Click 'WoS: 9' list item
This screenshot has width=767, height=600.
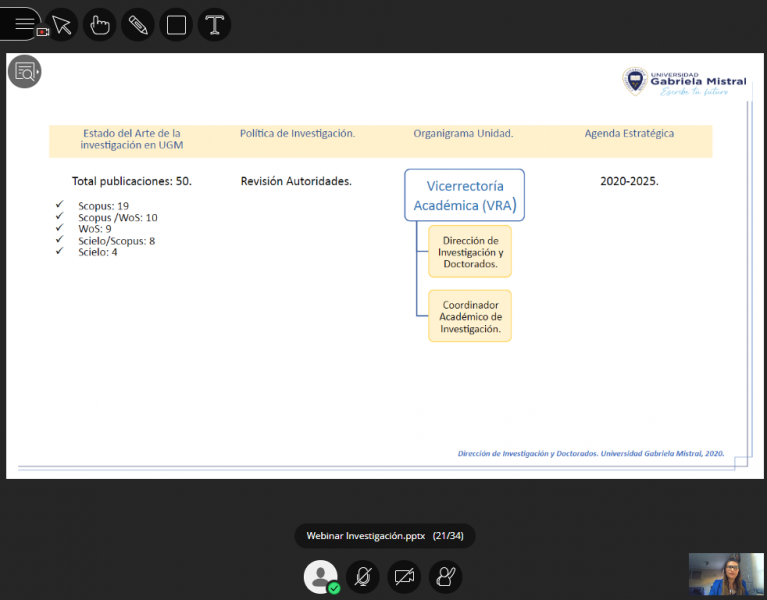tap(95, 229)
